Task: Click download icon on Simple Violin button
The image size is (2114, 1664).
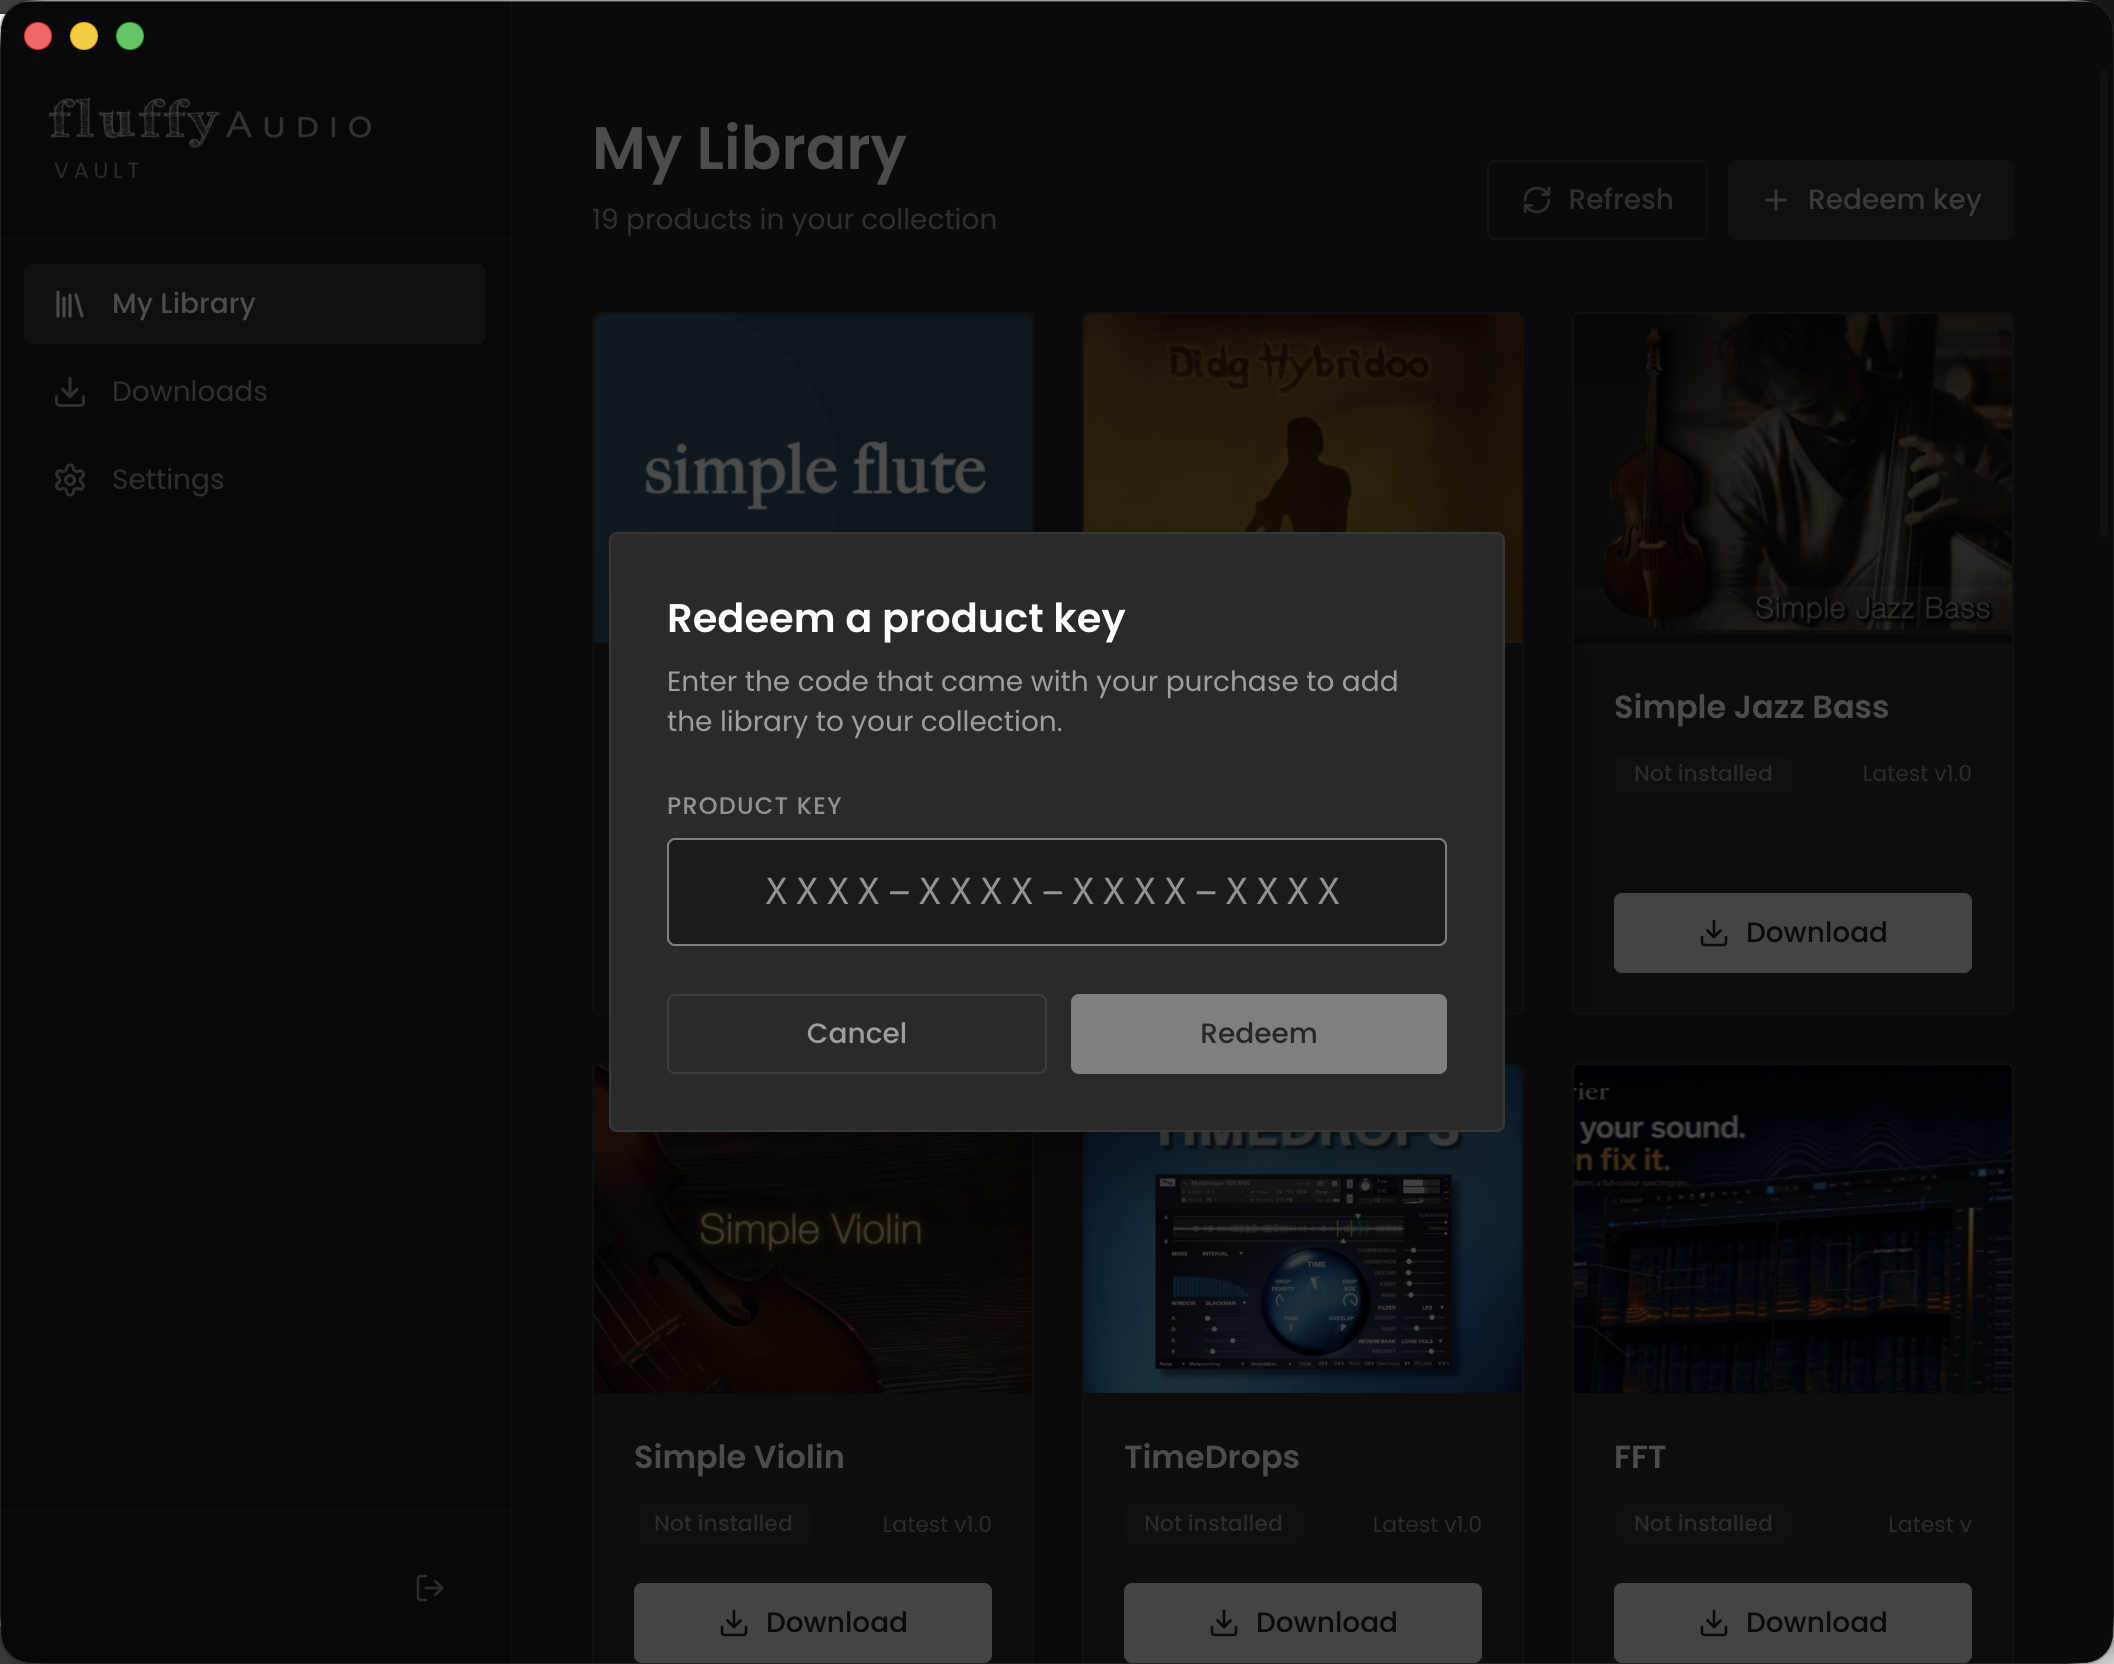Action: click(x=733, y=1623)
